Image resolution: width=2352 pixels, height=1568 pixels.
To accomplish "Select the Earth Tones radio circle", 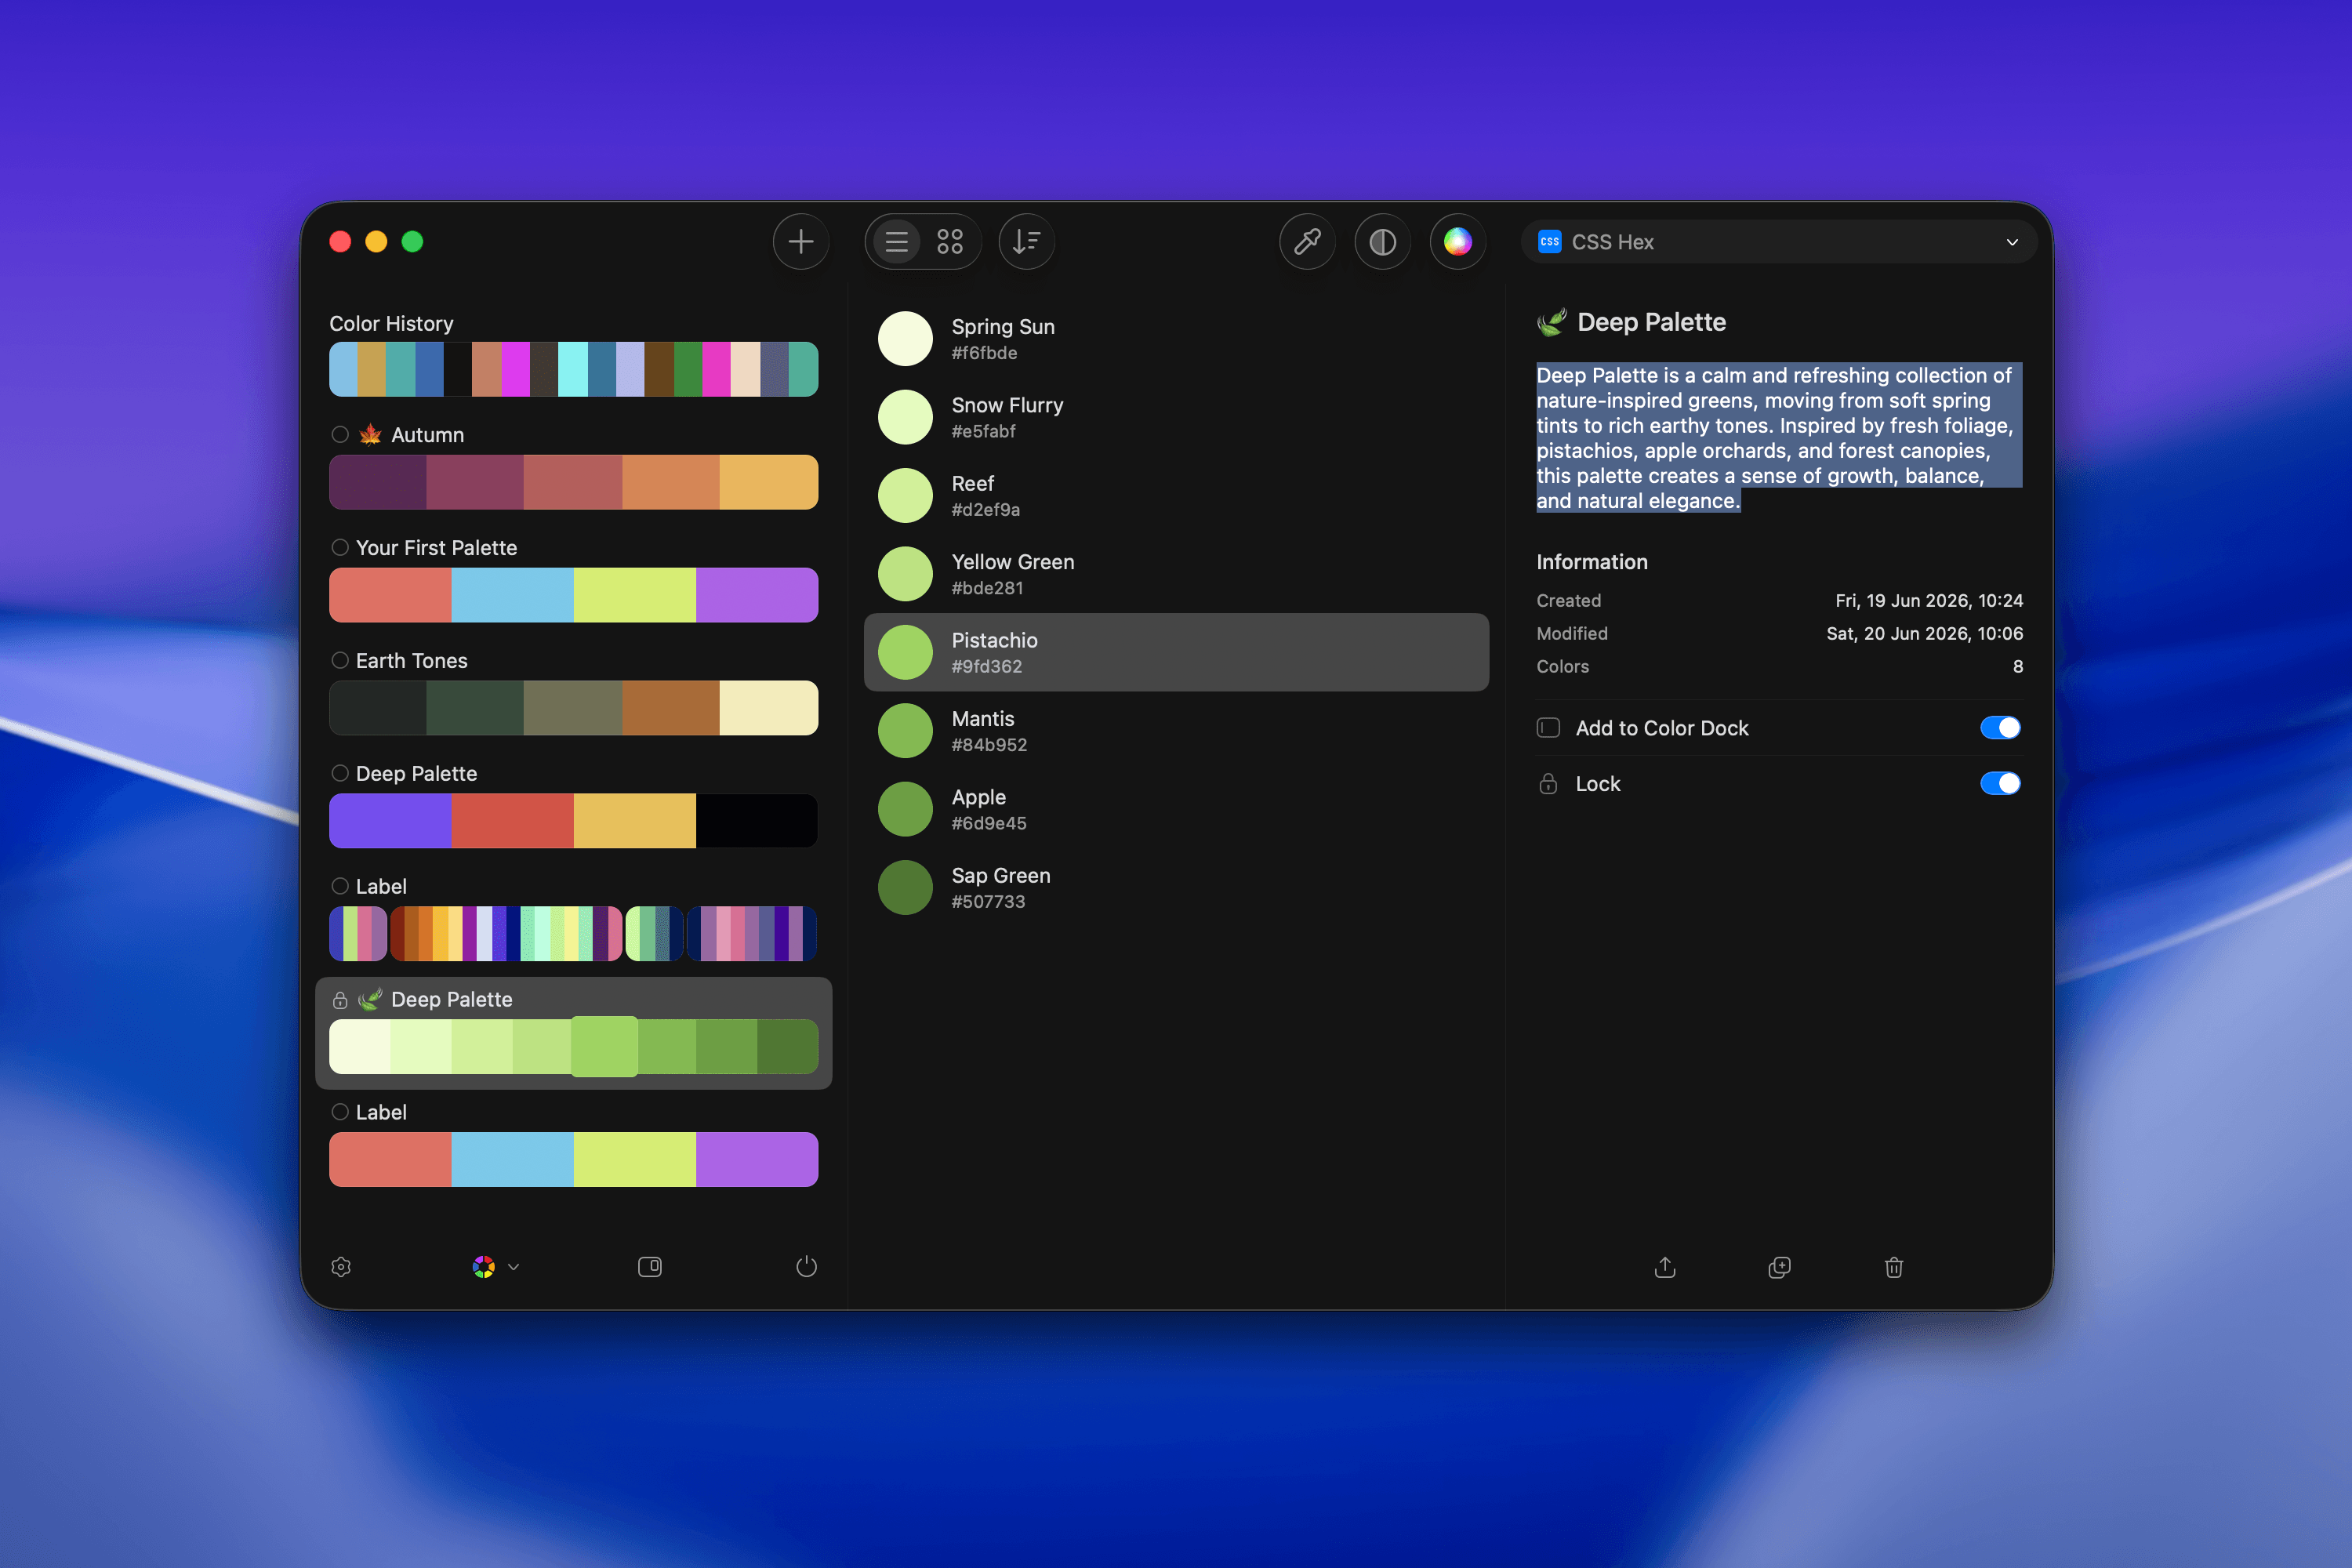I will [x=340, y=660].
